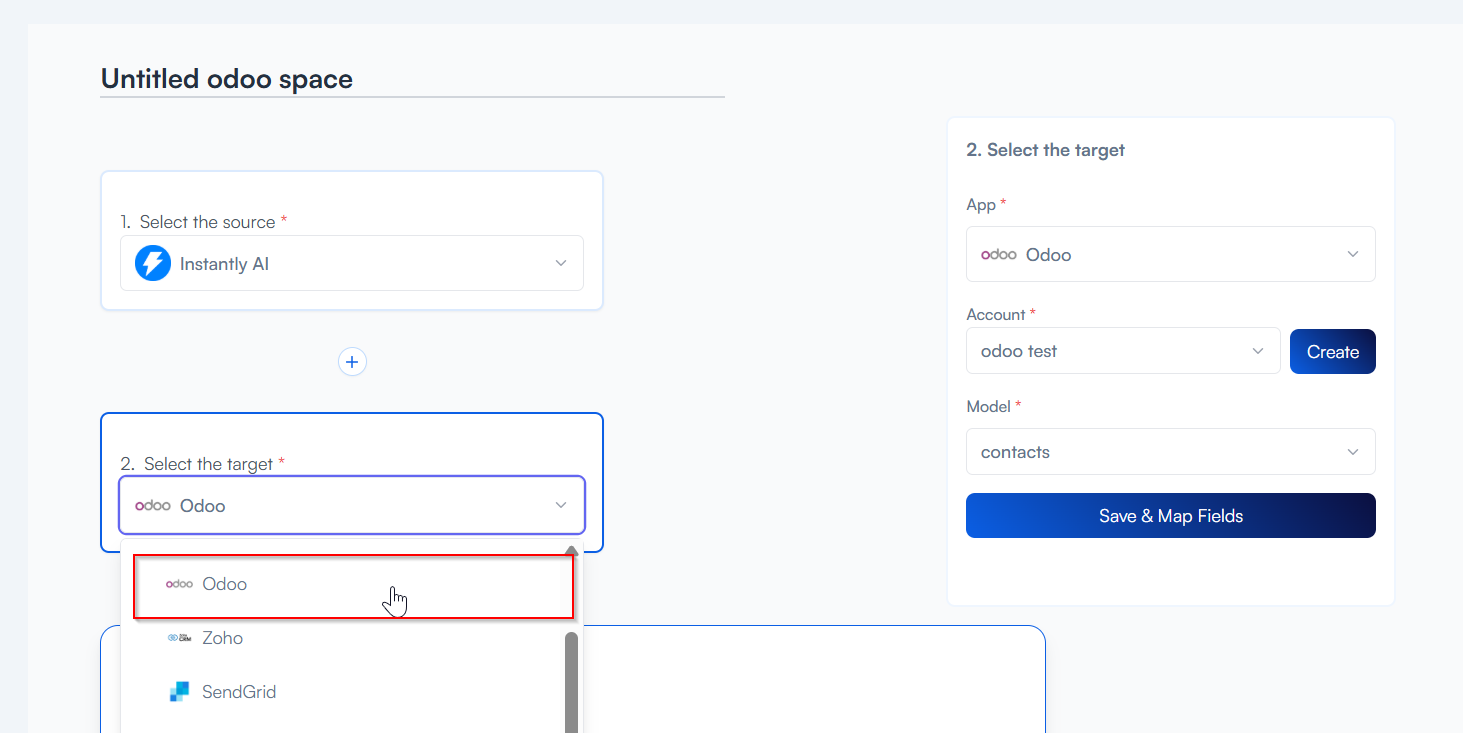Pick the Odoo text option in the list
The width and height of the screenshot is (1463, 733).
tap(225, 584)
